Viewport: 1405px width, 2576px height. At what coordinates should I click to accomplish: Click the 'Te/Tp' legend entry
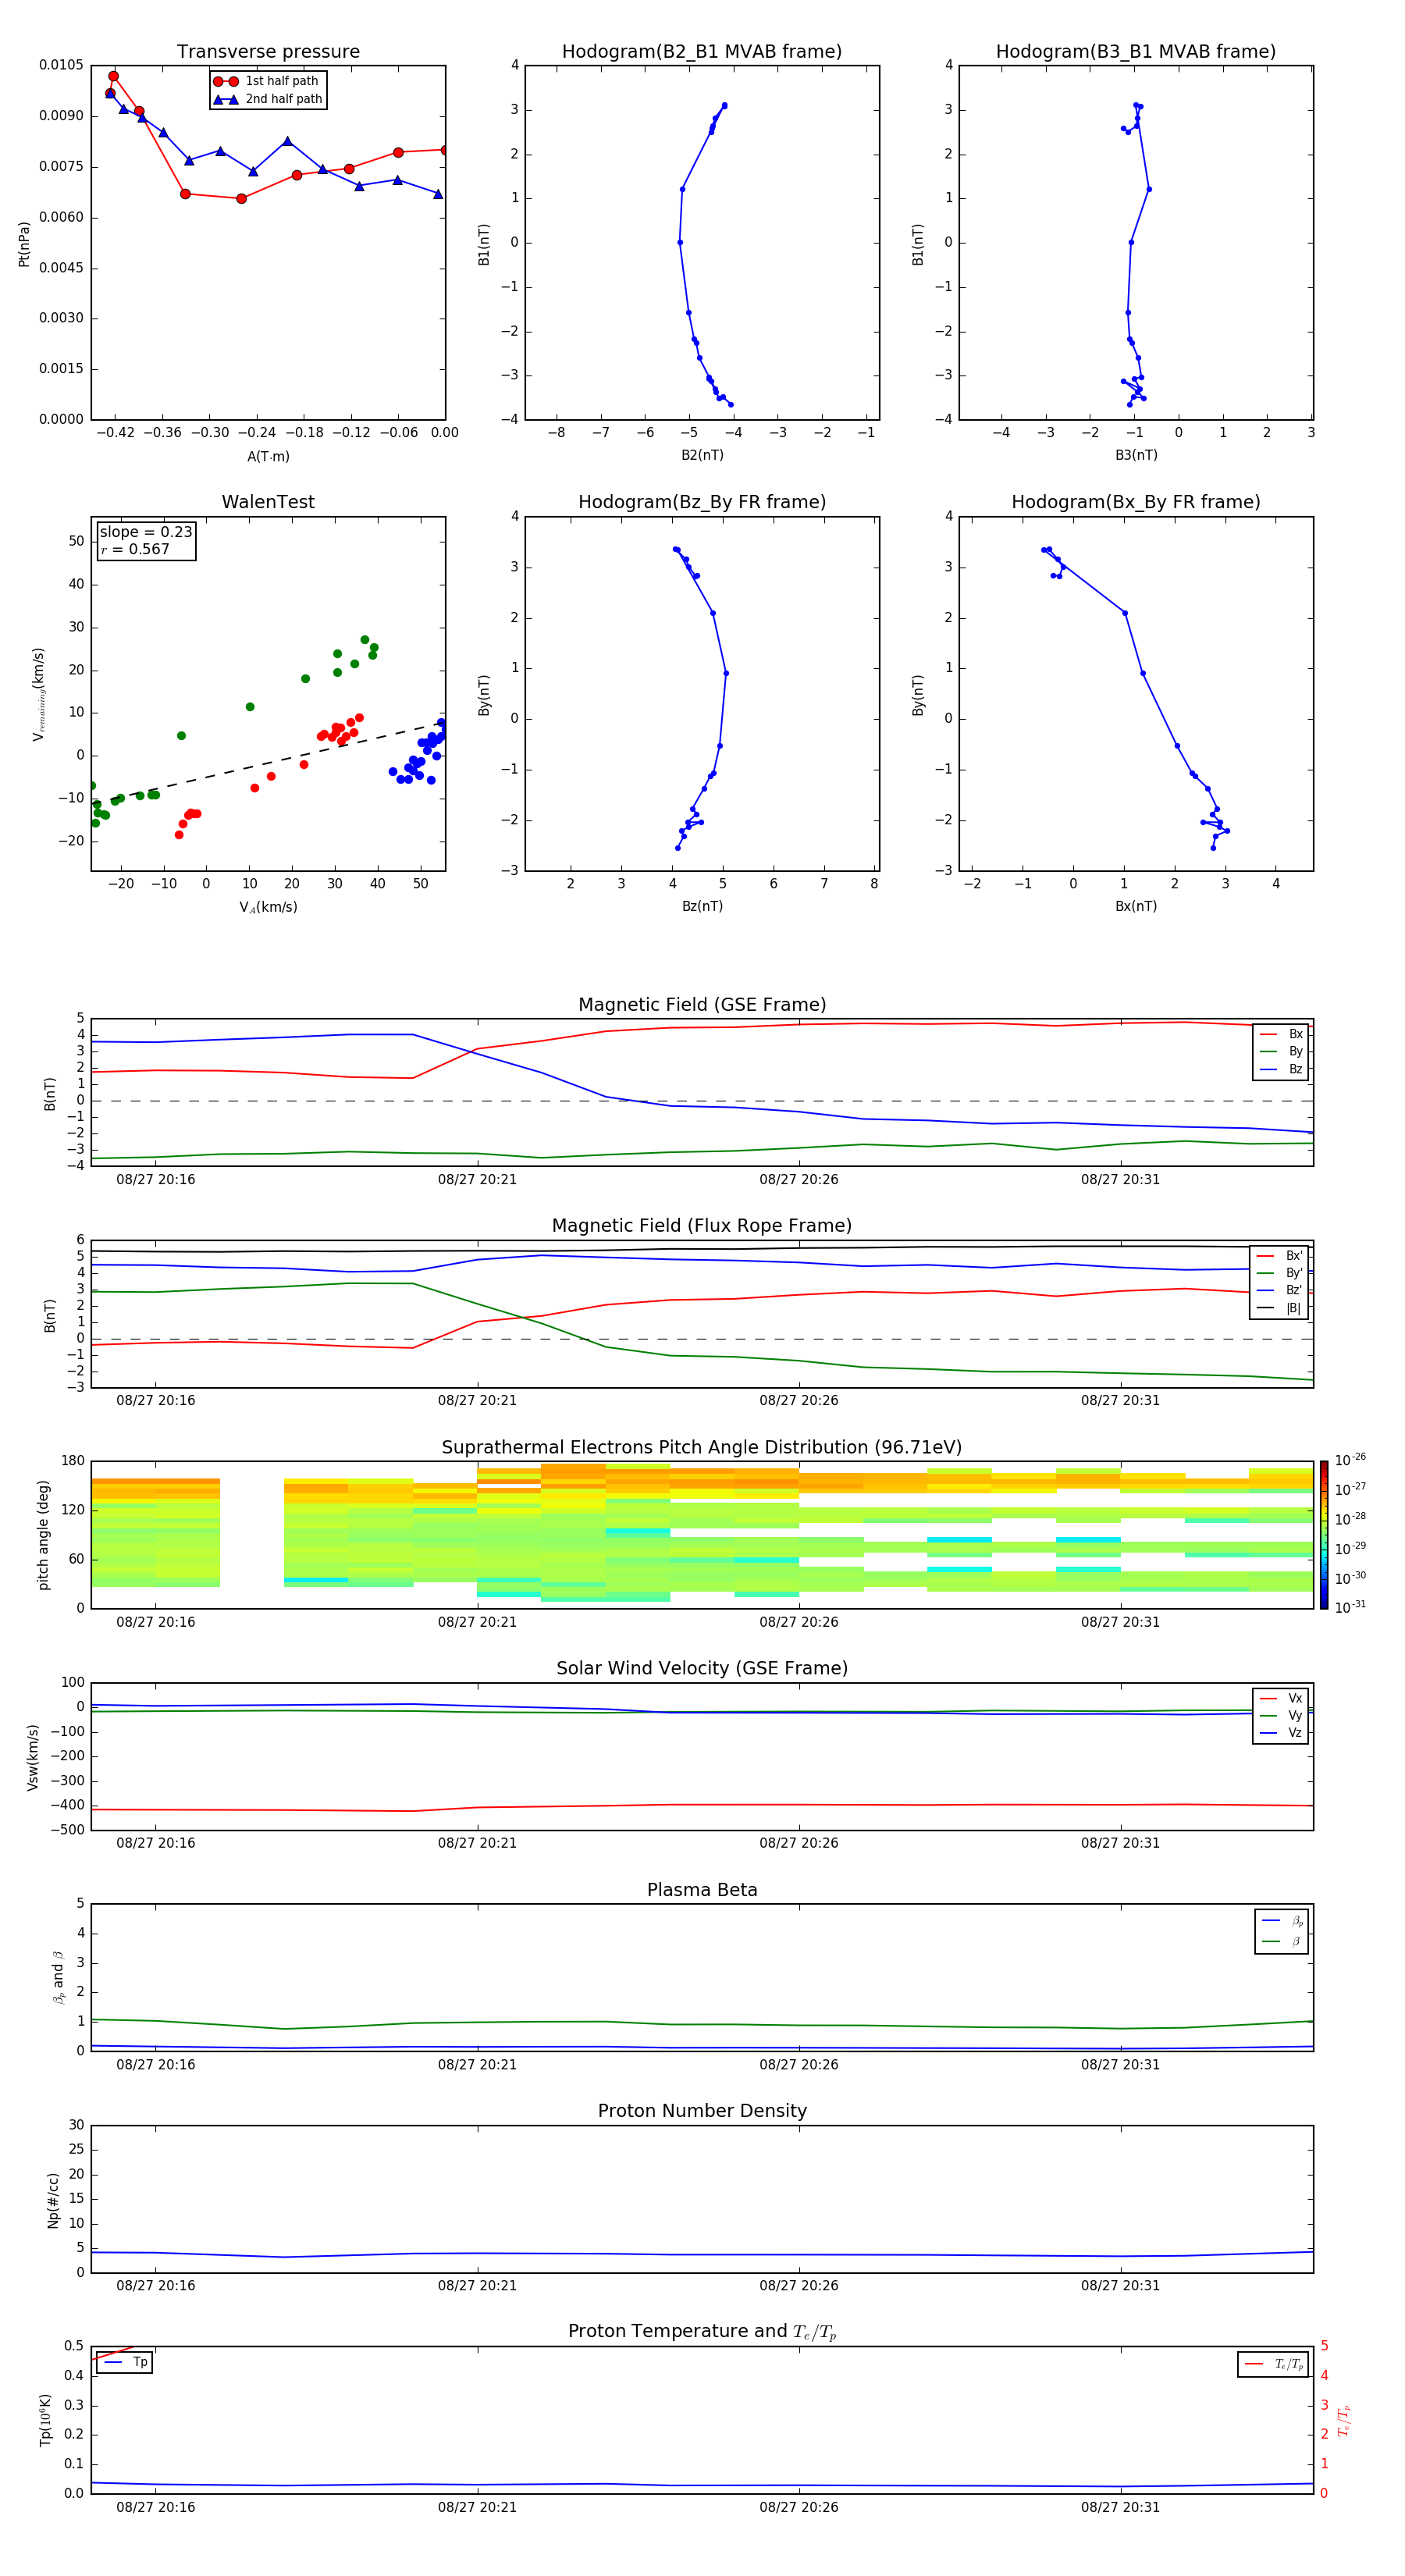(1274, 2364)
